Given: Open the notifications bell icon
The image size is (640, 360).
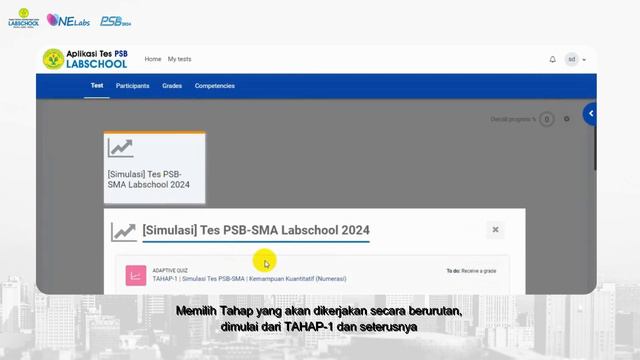Looking at the screenshot, I should [552, 60].
